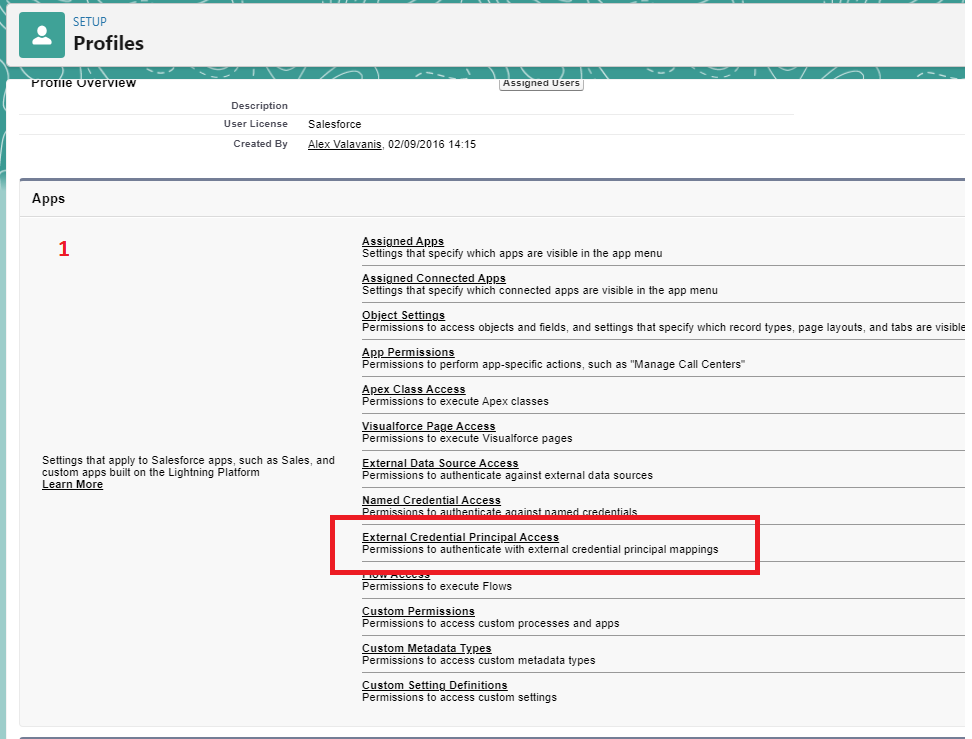Screen dimensions: 972x739
Task: Click External Data Source Access link
Action: [440, 463]
